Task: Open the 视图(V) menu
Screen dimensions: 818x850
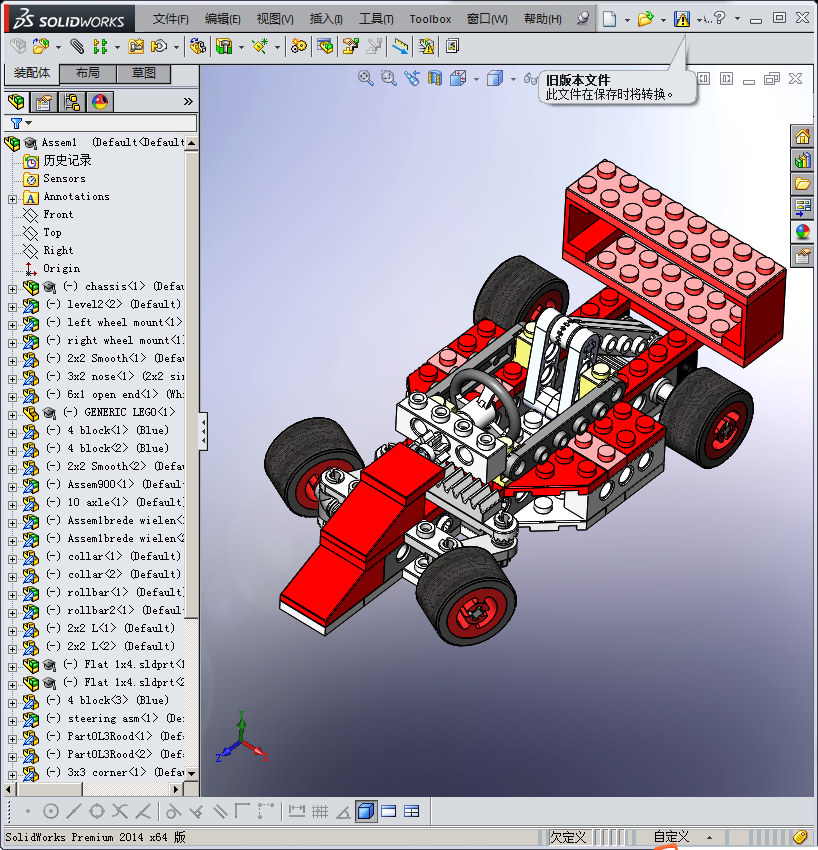Action: tap(275, 19)
